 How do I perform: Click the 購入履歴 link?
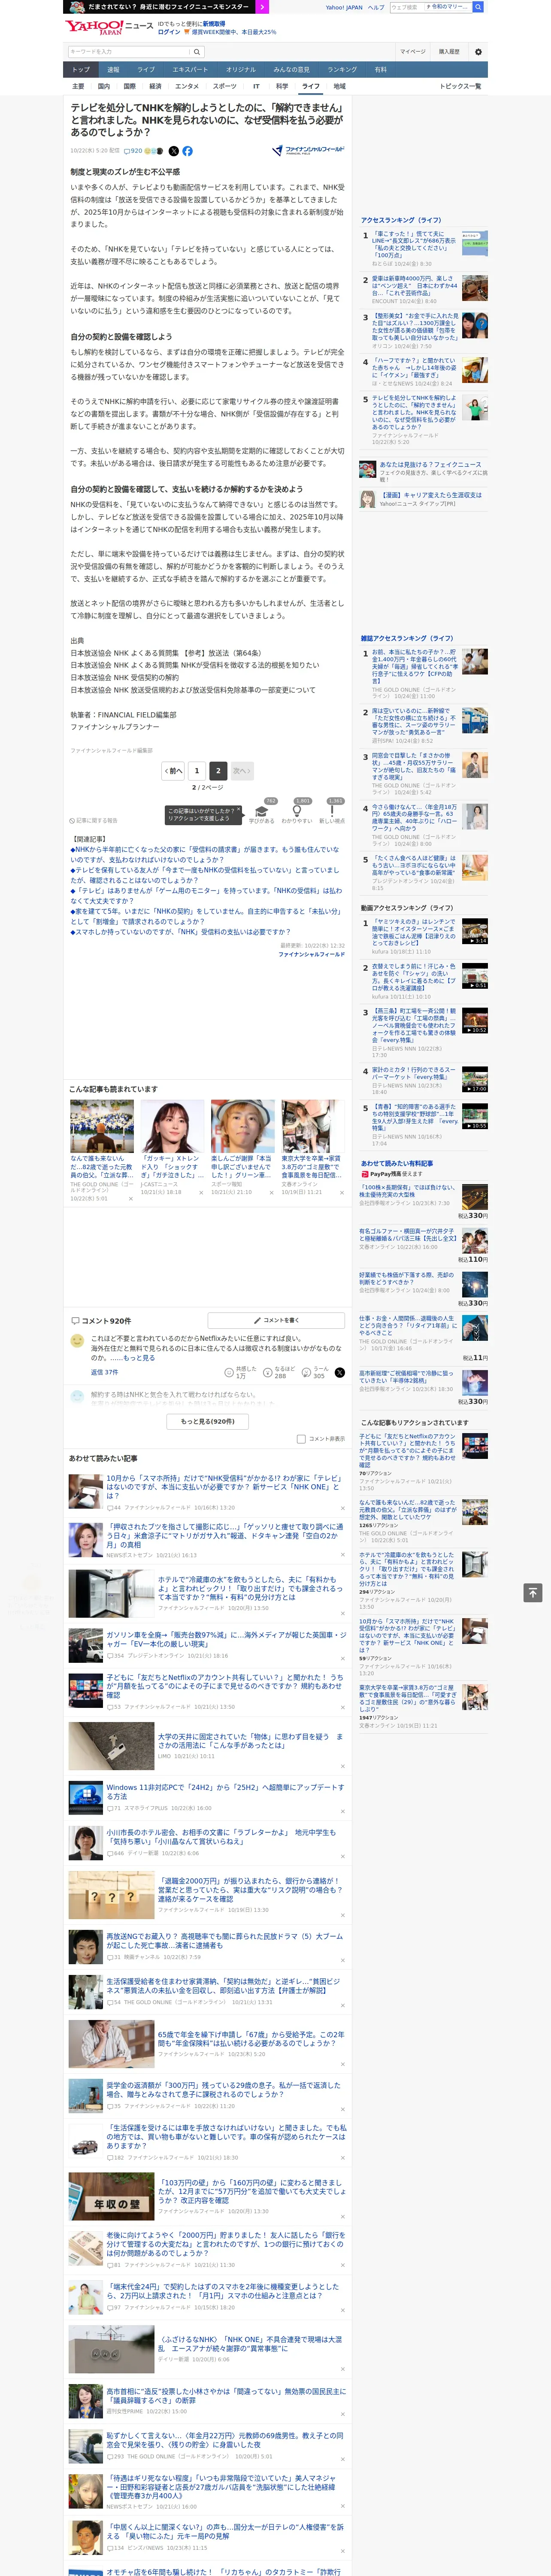coord(449,52)
